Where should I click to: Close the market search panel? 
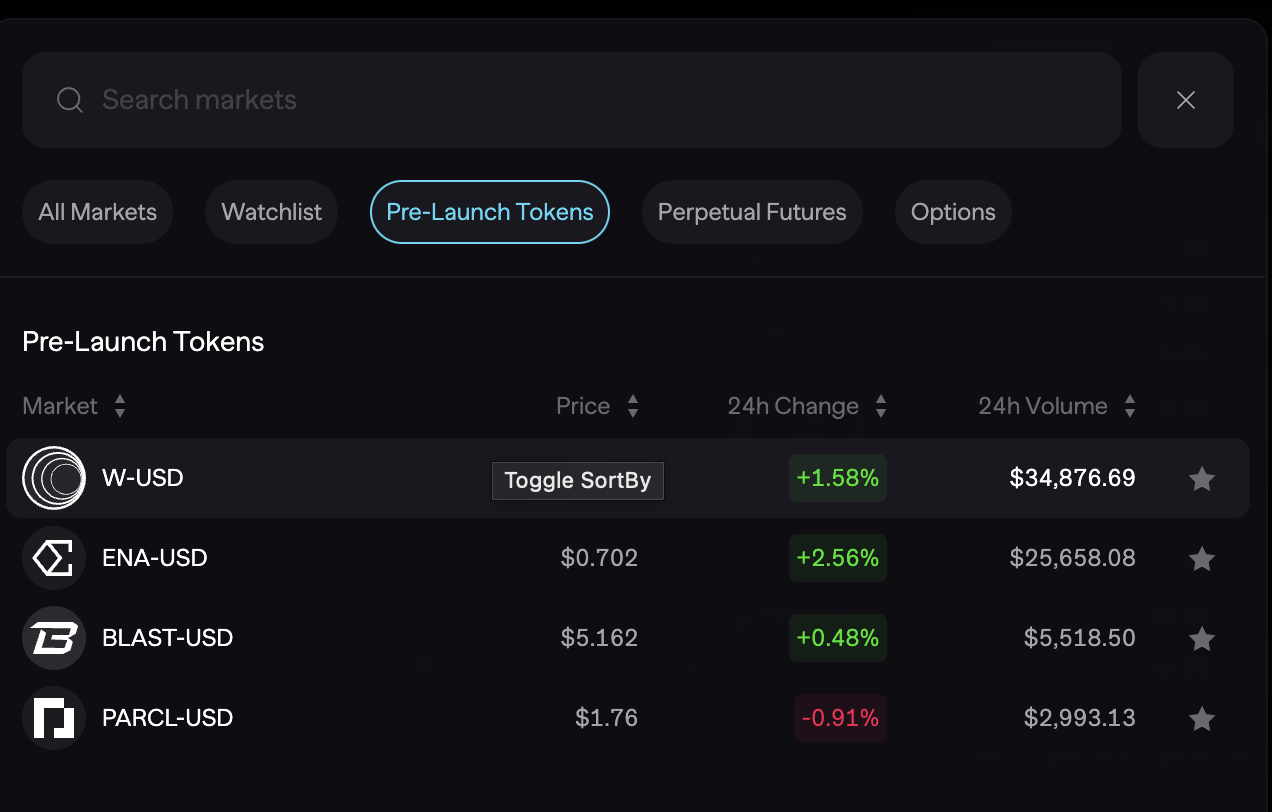pyautogui.click(x=1185, y=100)
